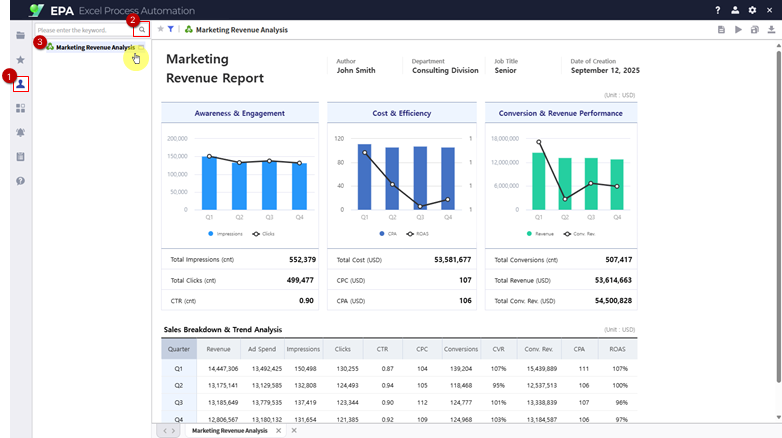Screen dimensions: 782x438
Task: Open the dashboard grid icon in sidebar
Action: 20,108
